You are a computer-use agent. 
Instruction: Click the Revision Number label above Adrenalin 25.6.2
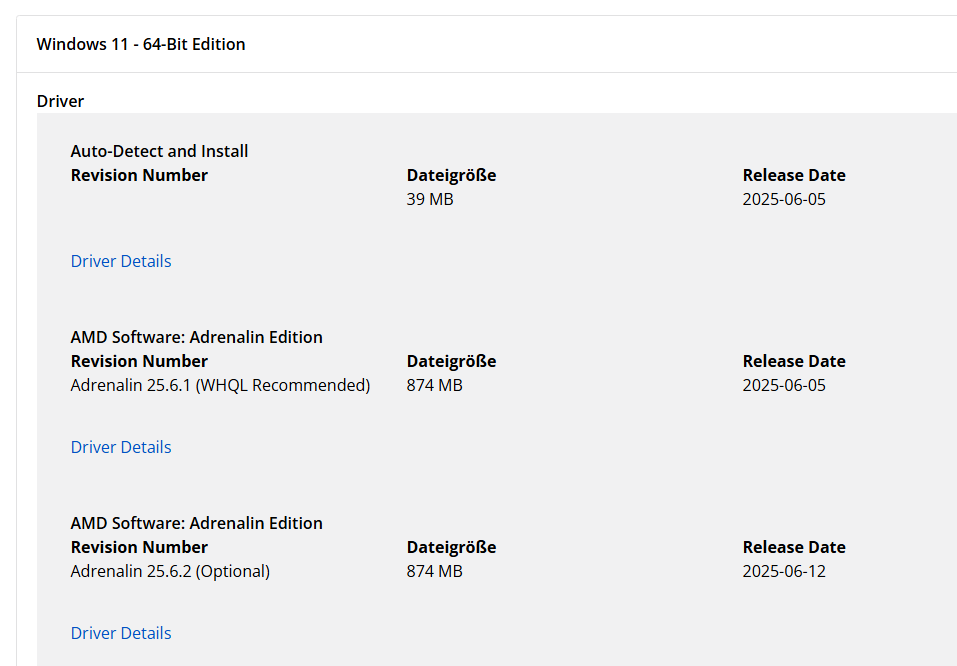pos(139,547)
